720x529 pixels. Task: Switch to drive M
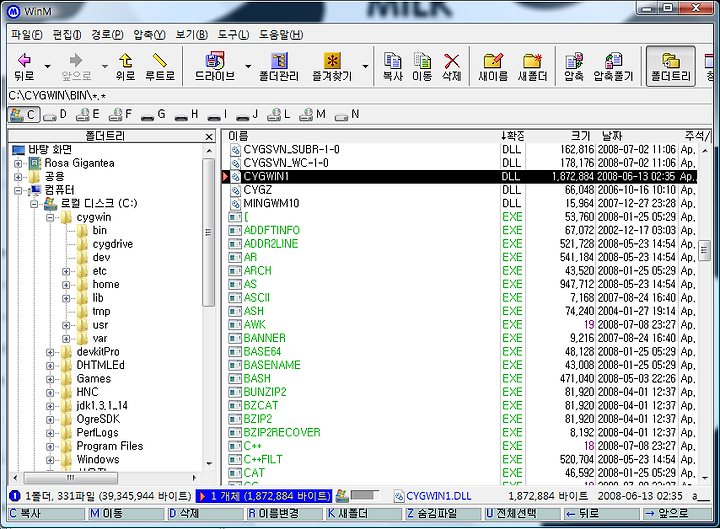click(313, 114)
